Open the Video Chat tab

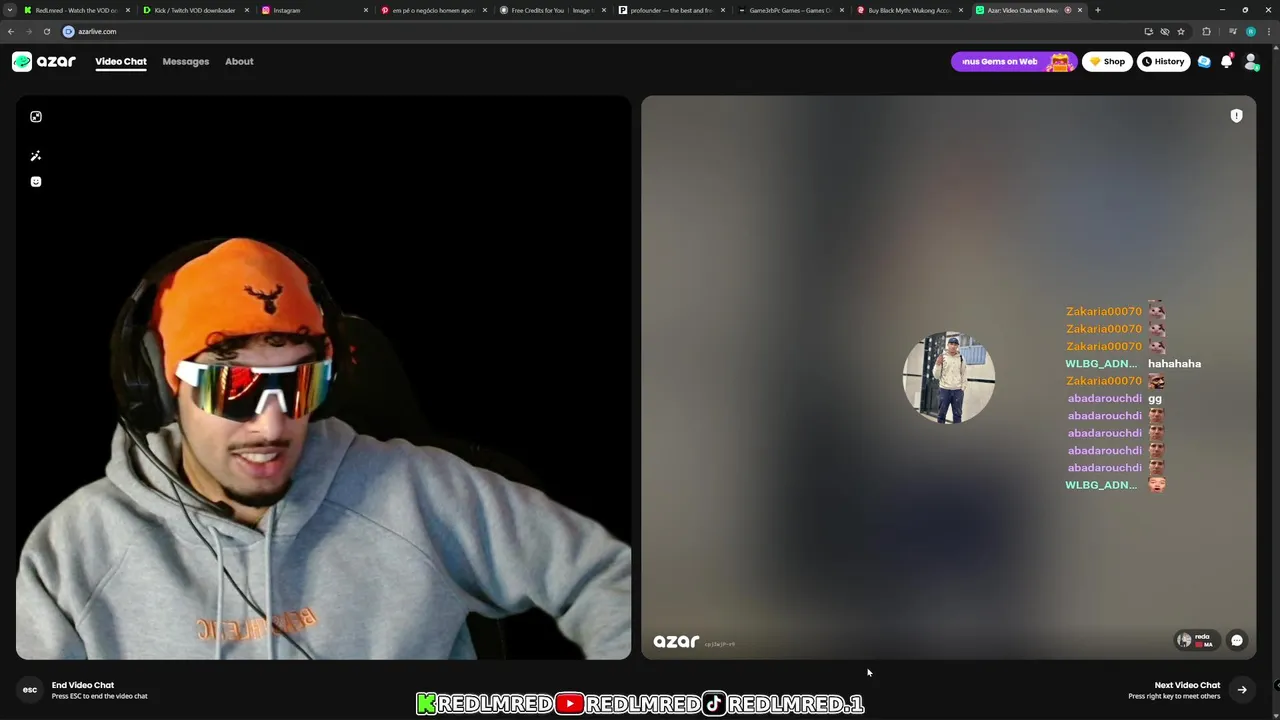(121, 62)
